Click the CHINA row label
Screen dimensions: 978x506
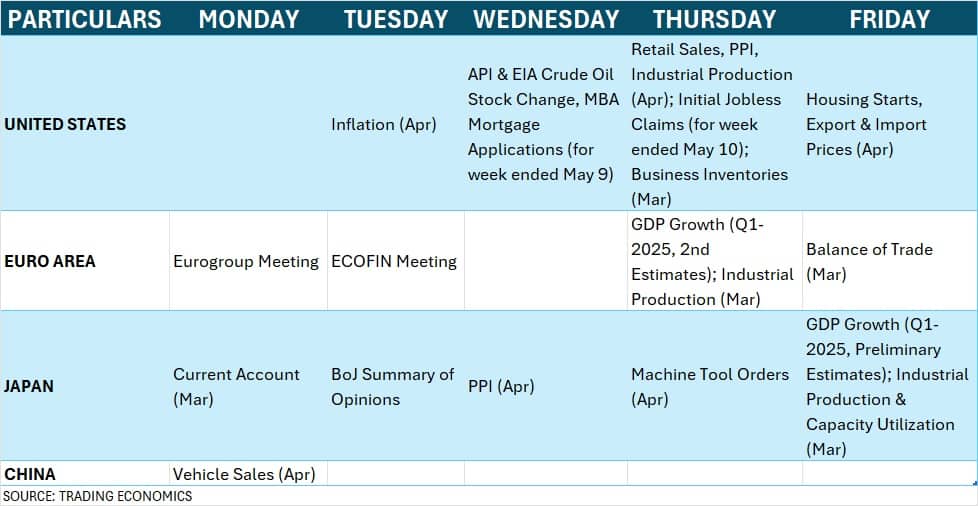click(x=29, y=474)
